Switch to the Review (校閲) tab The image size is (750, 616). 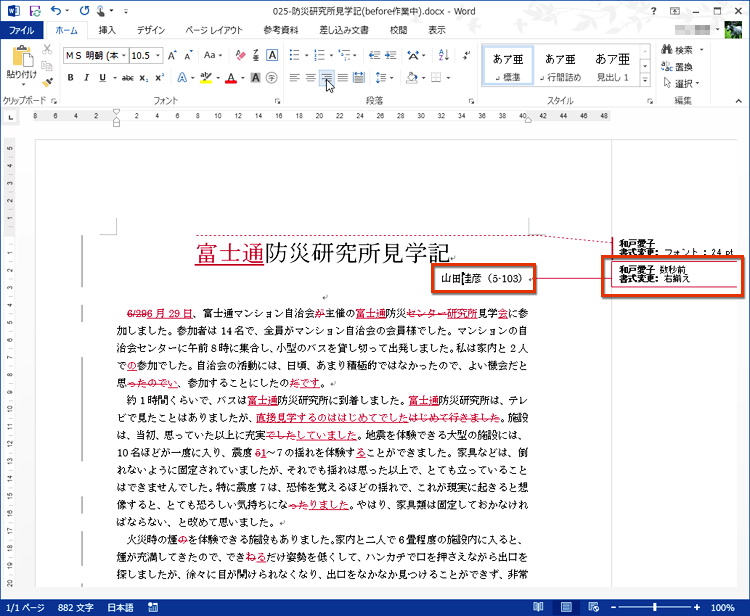click(398, 30)
